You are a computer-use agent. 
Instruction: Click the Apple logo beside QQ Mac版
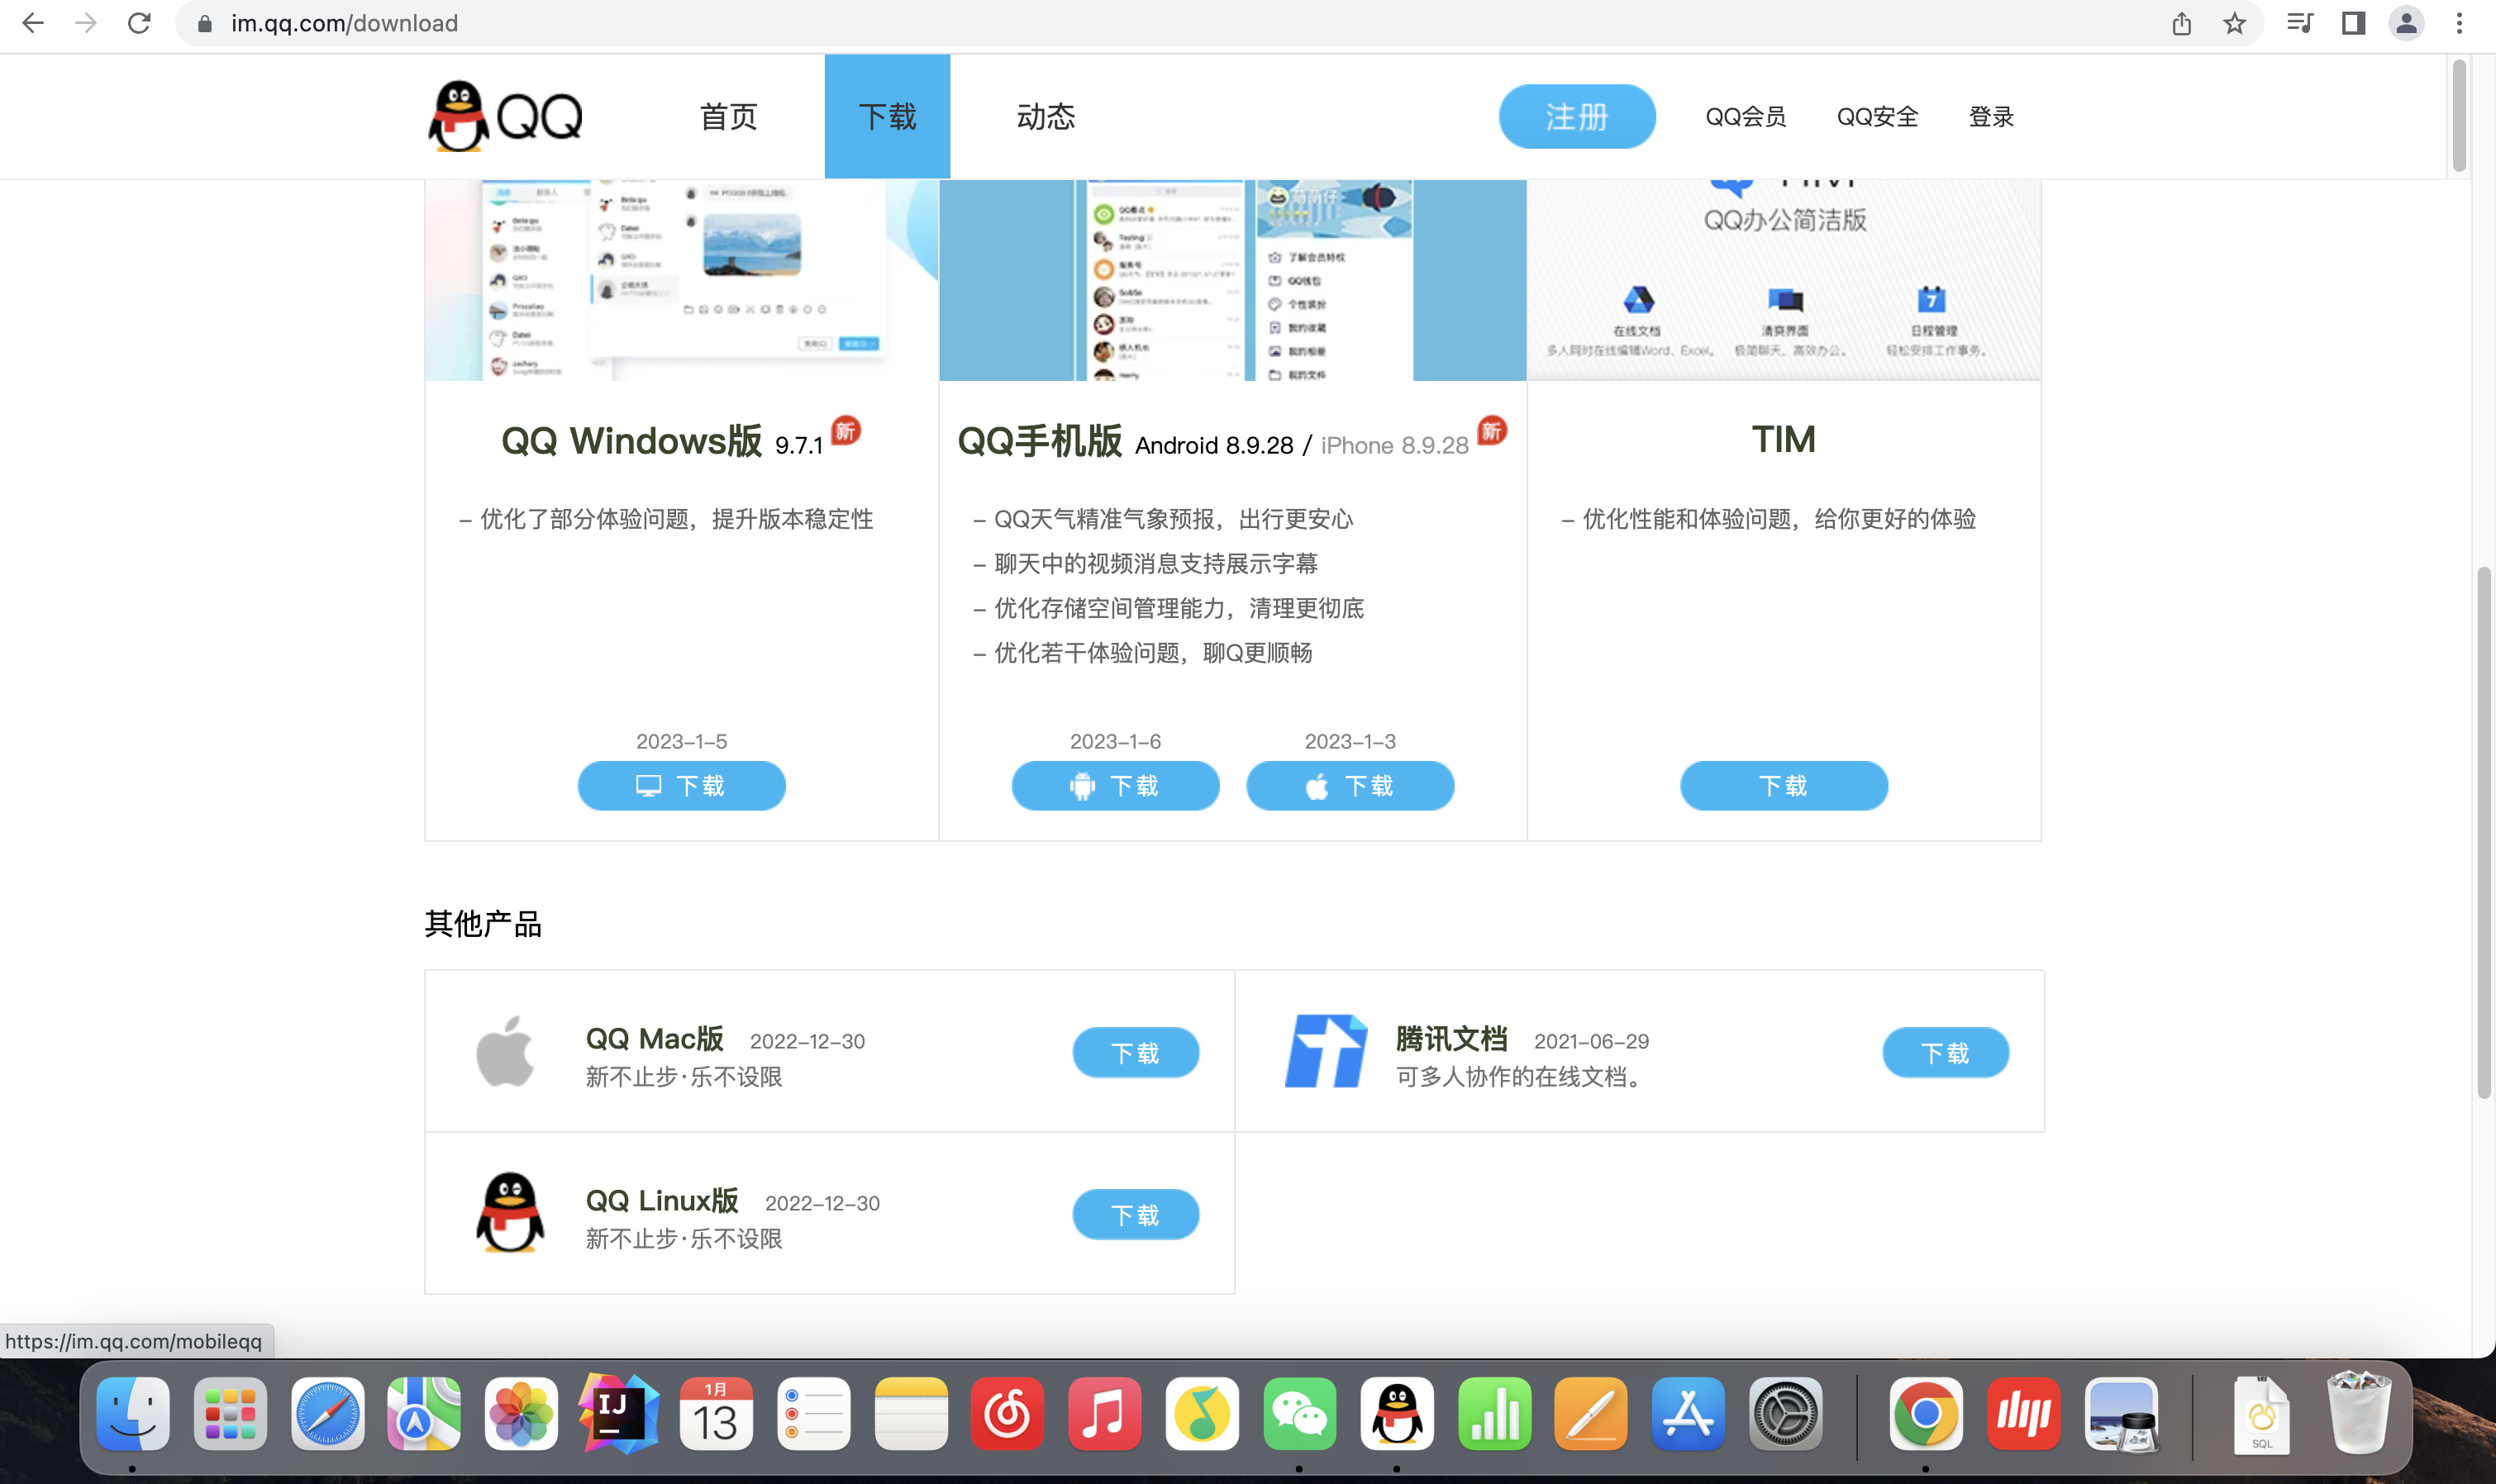tap(505, 1051)
